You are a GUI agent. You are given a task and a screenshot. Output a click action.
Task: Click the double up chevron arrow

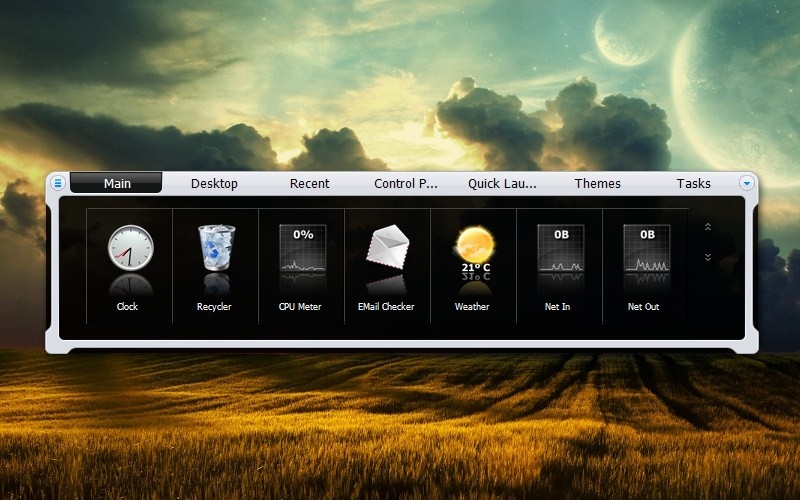708,227
